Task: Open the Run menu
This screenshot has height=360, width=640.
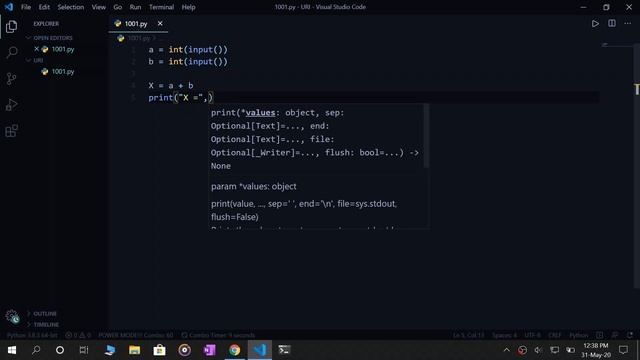Action: (x=135, y=7)
